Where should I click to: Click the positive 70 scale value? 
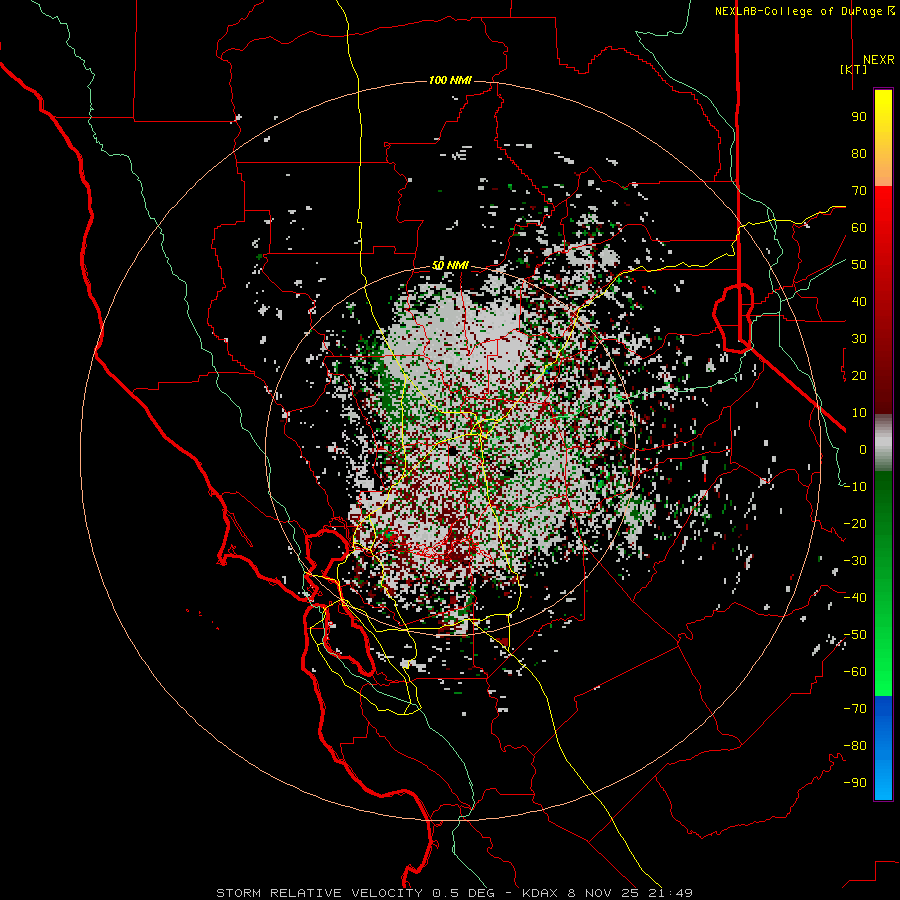[859, 191]
